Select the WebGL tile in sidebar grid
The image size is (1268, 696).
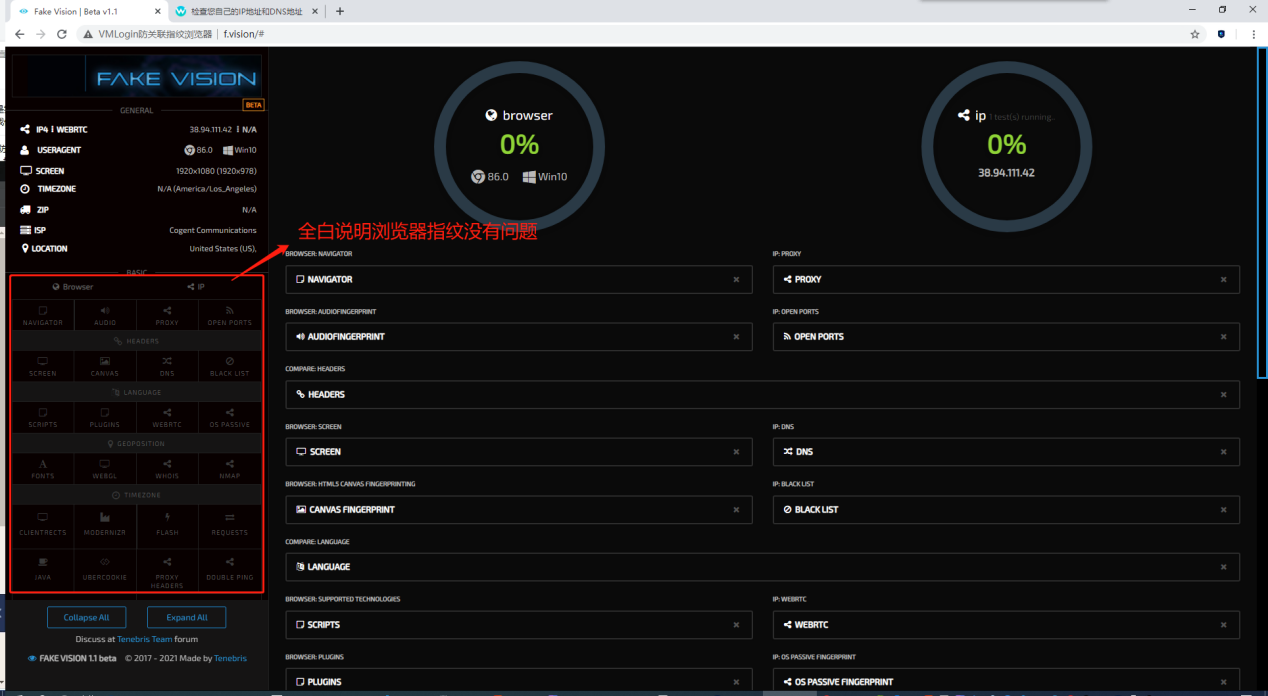click(x=105, y=468)
